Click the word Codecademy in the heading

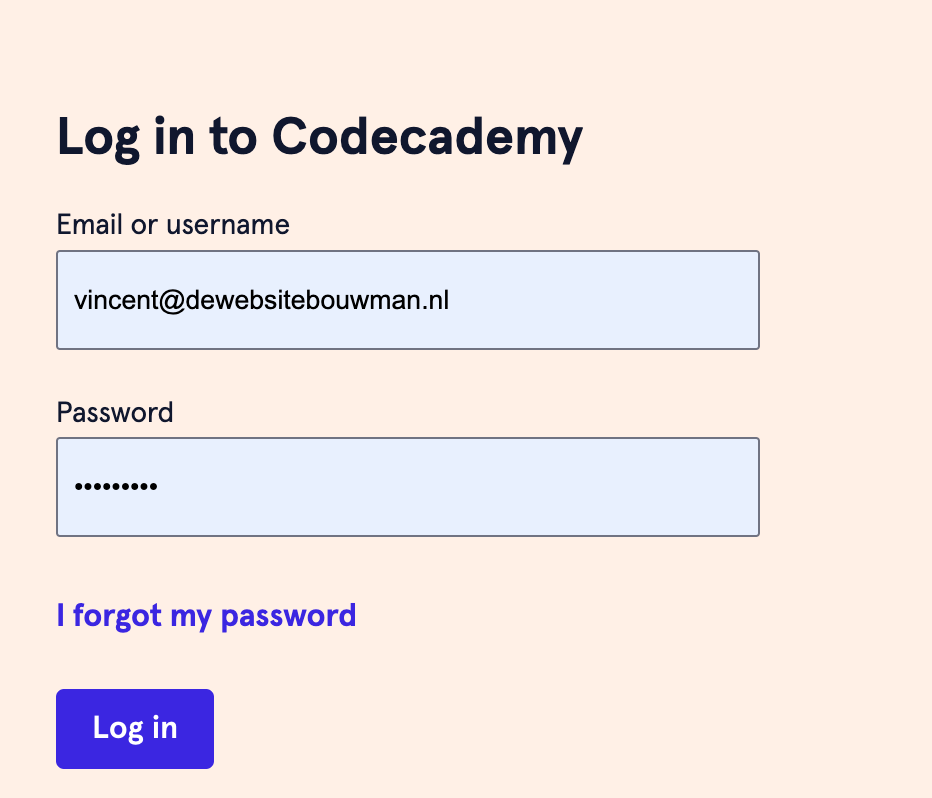point(427,137)
